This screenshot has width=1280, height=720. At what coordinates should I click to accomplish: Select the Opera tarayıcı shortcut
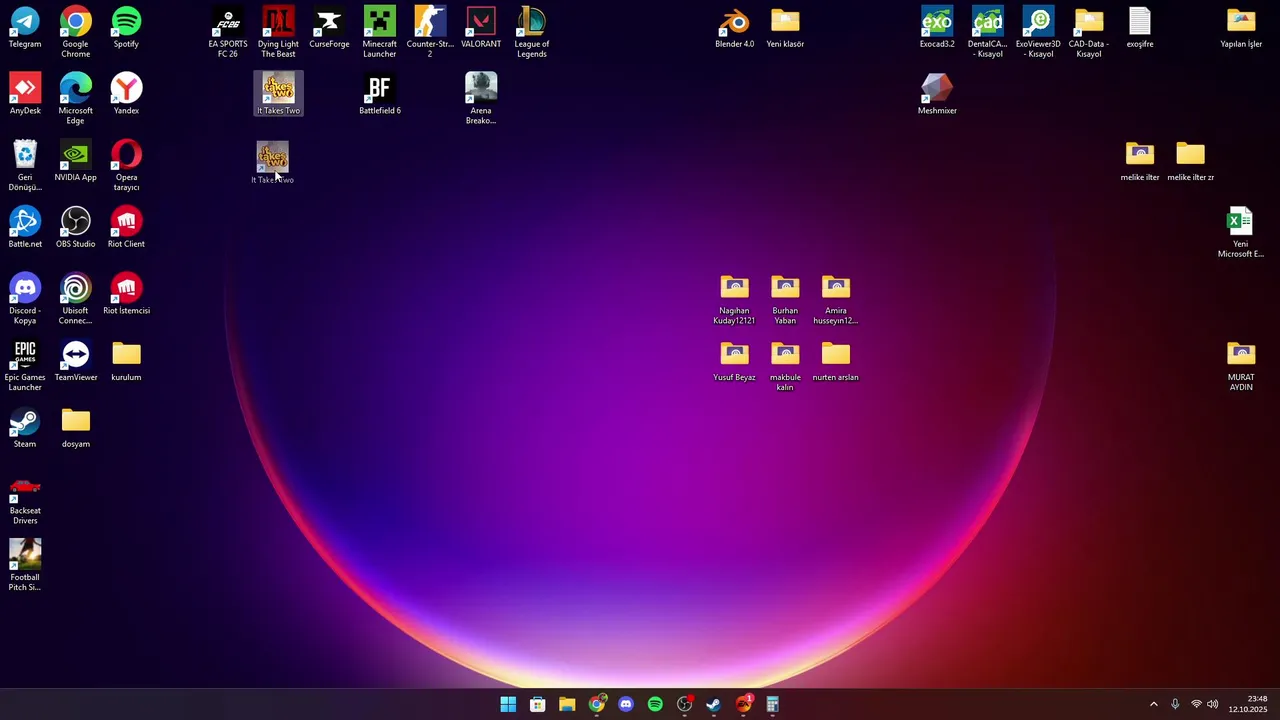click(126, 166)
